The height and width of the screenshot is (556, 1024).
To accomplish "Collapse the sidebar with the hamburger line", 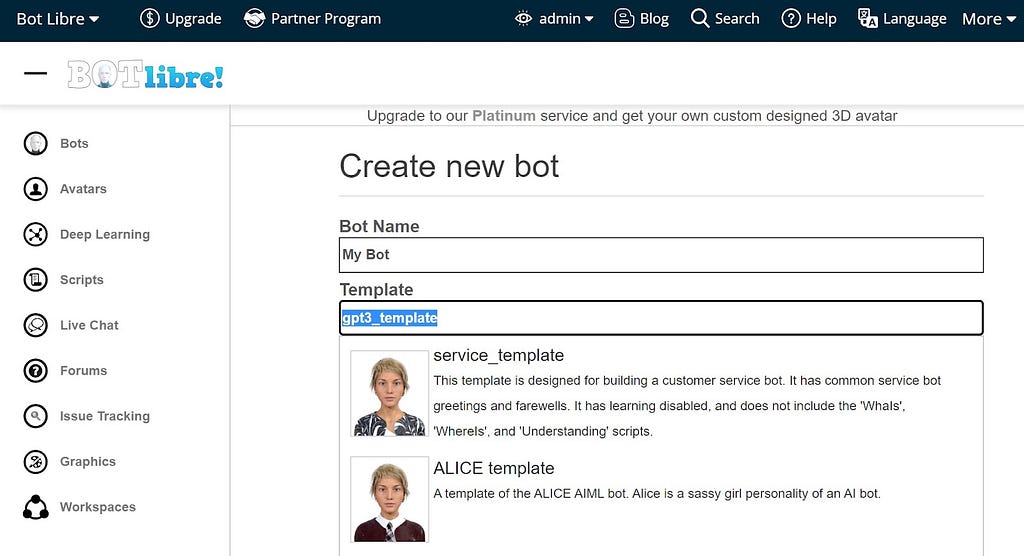I will [35, 73].
